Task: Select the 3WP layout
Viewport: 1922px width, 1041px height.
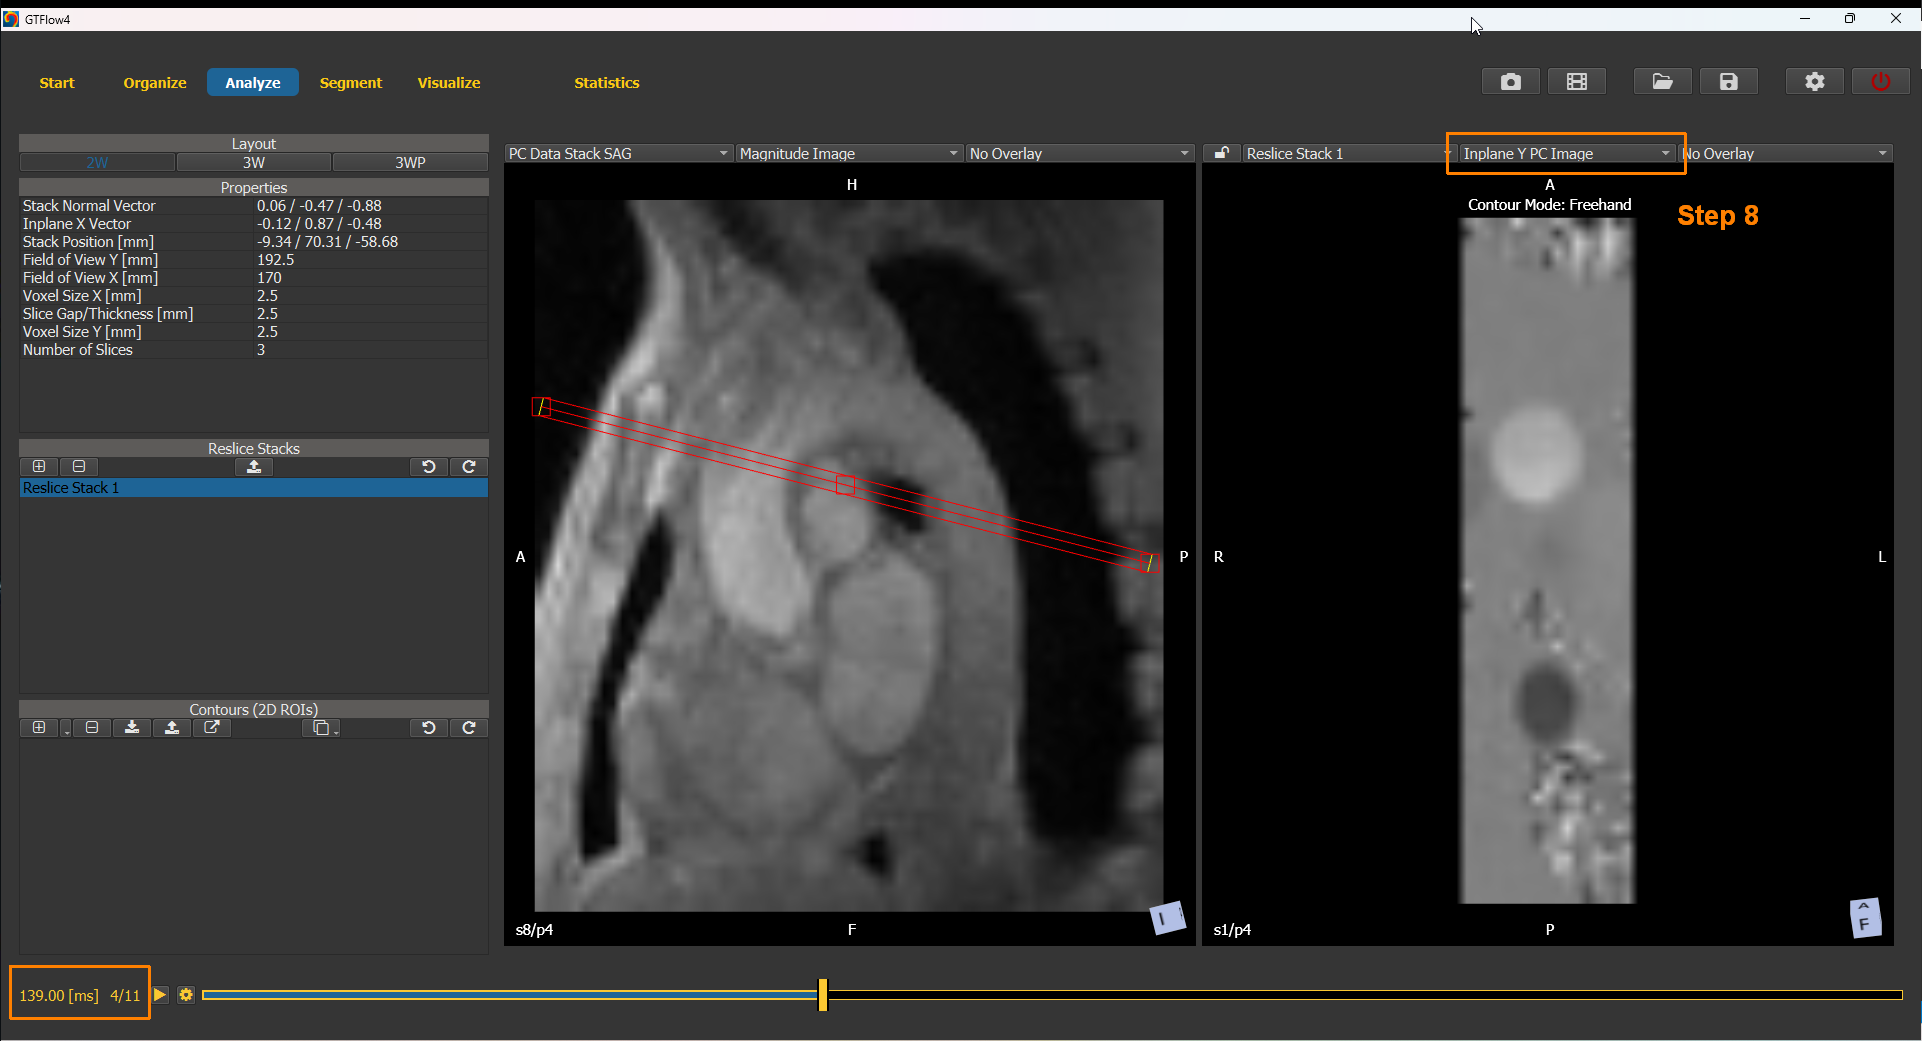Action: tap(410, 162)
